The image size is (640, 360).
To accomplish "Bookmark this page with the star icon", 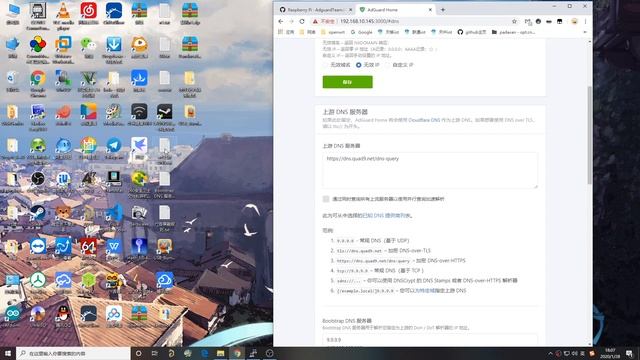I will point(514,21).
